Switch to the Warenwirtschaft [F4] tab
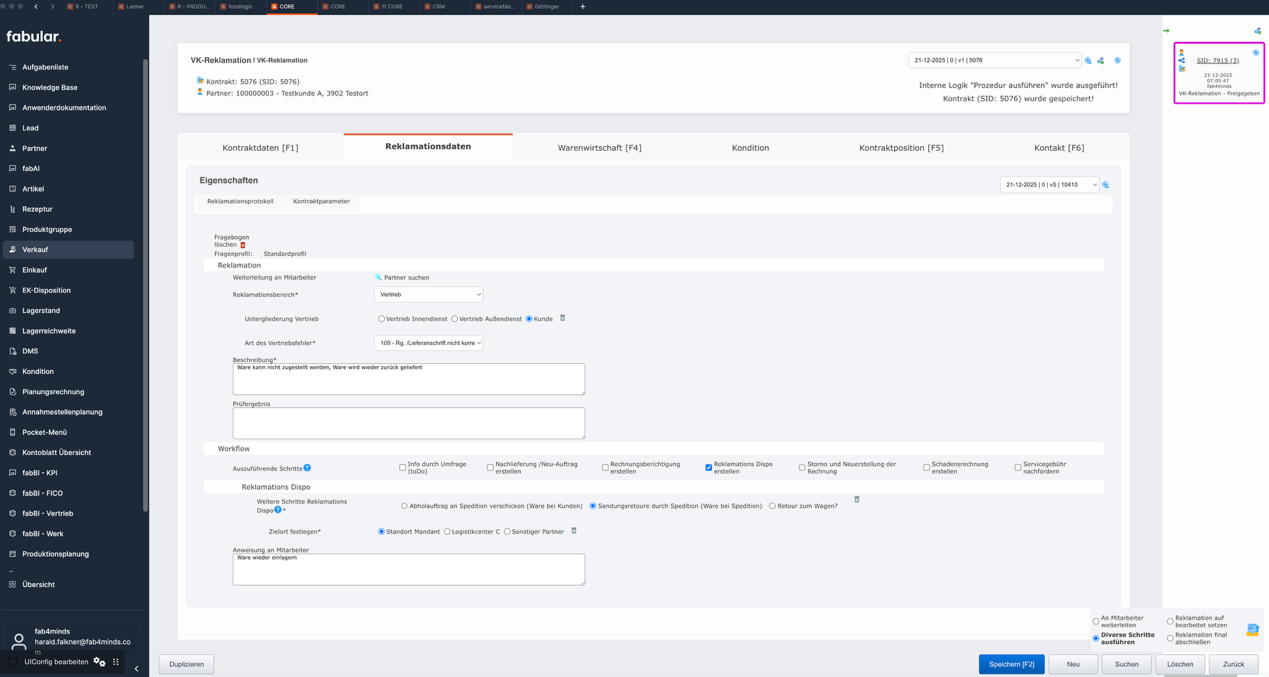 click(x=599, y=148)
